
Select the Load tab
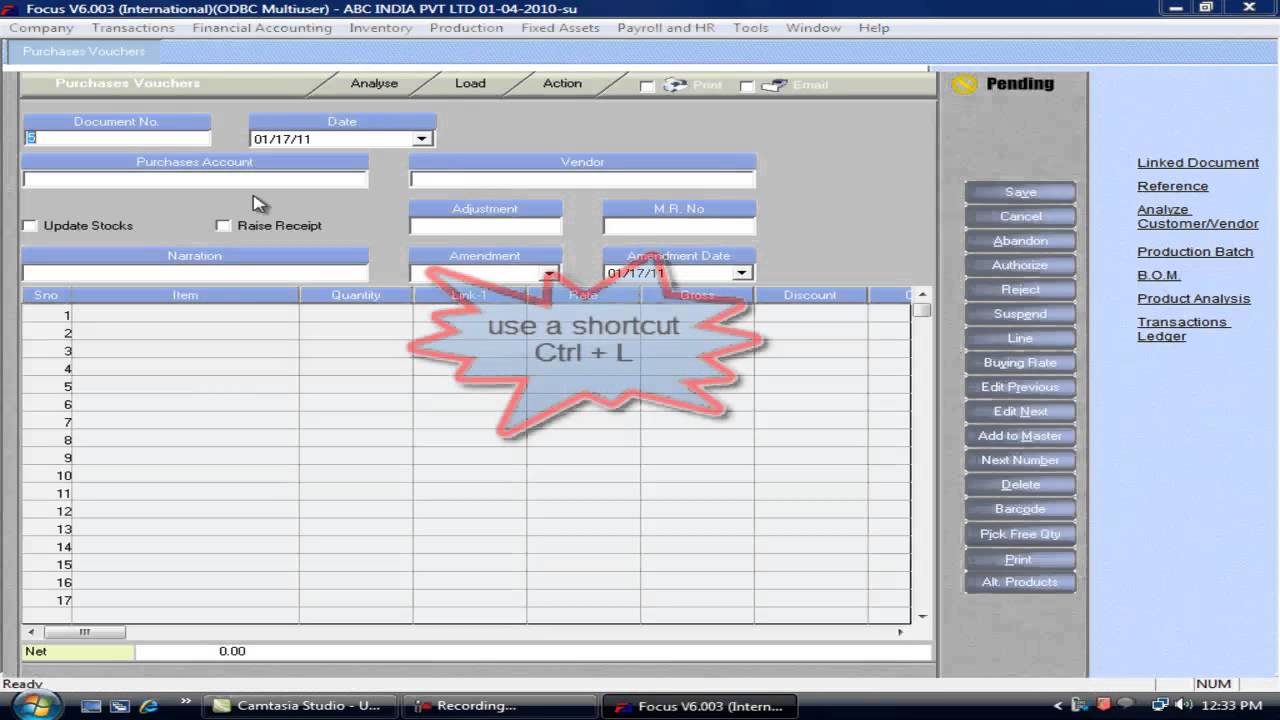(x=470, y=84)
